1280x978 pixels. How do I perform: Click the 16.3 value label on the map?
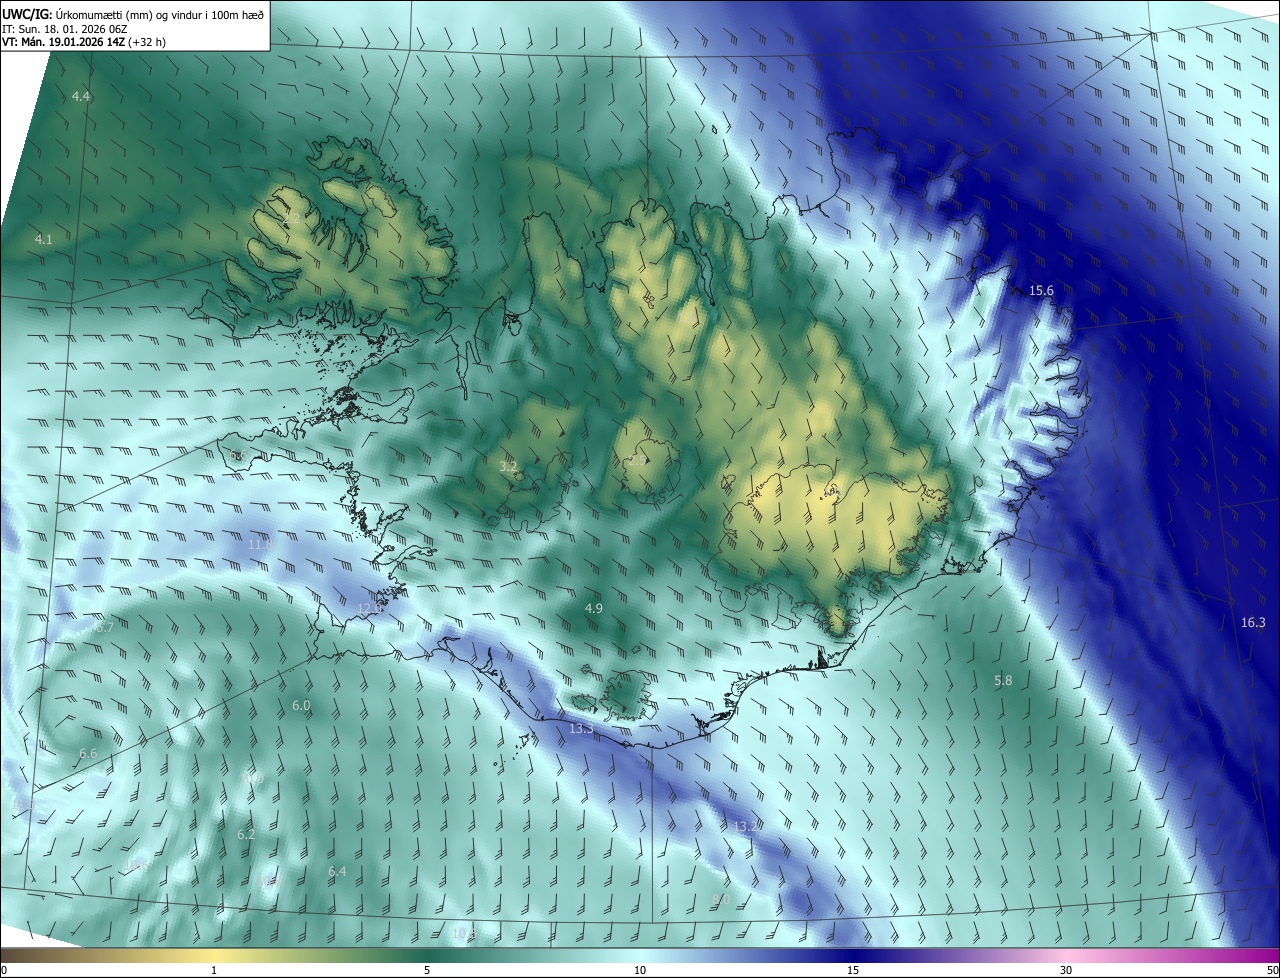[x=1253, y=623]
